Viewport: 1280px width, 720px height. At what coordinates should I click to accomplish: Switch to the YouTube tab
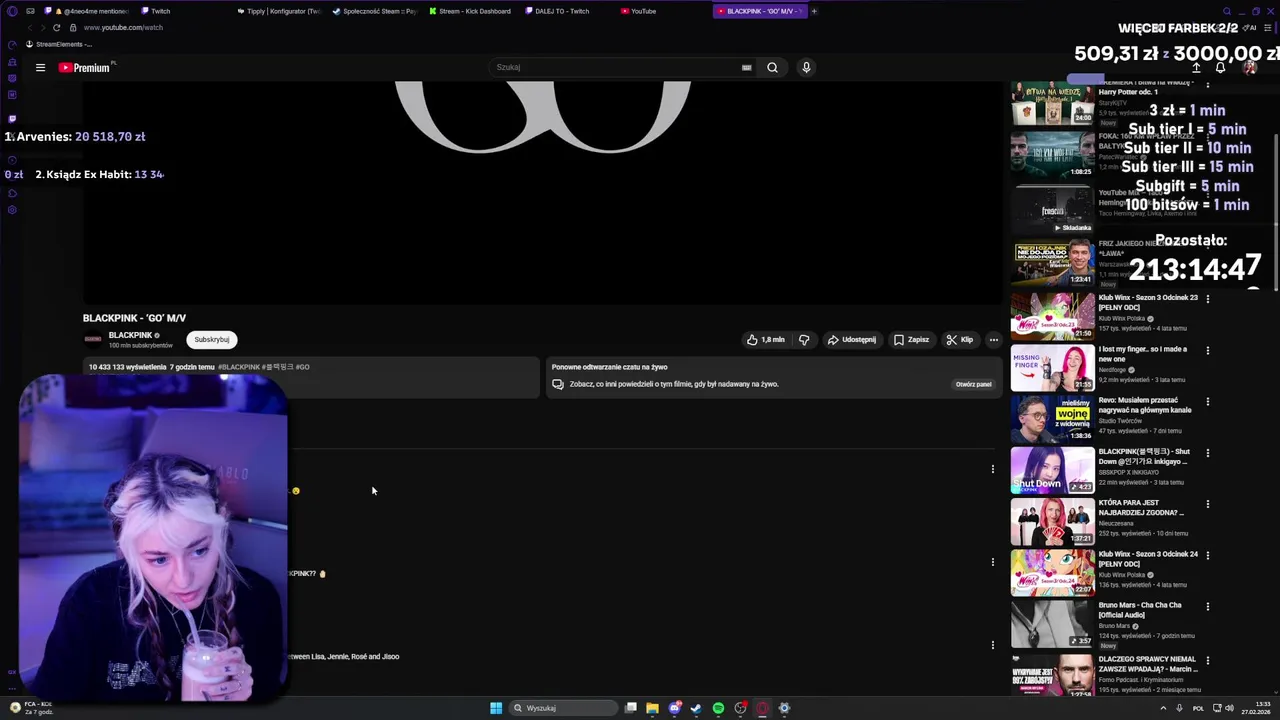tap(662, 11)
